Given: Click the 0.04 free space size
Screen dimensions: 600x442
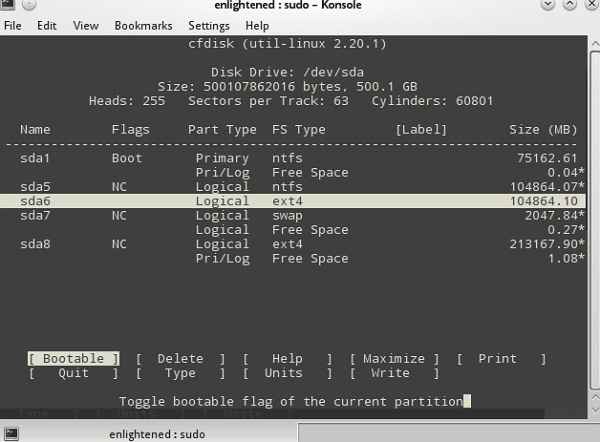Looking at the screenshot, I should 566,173.
